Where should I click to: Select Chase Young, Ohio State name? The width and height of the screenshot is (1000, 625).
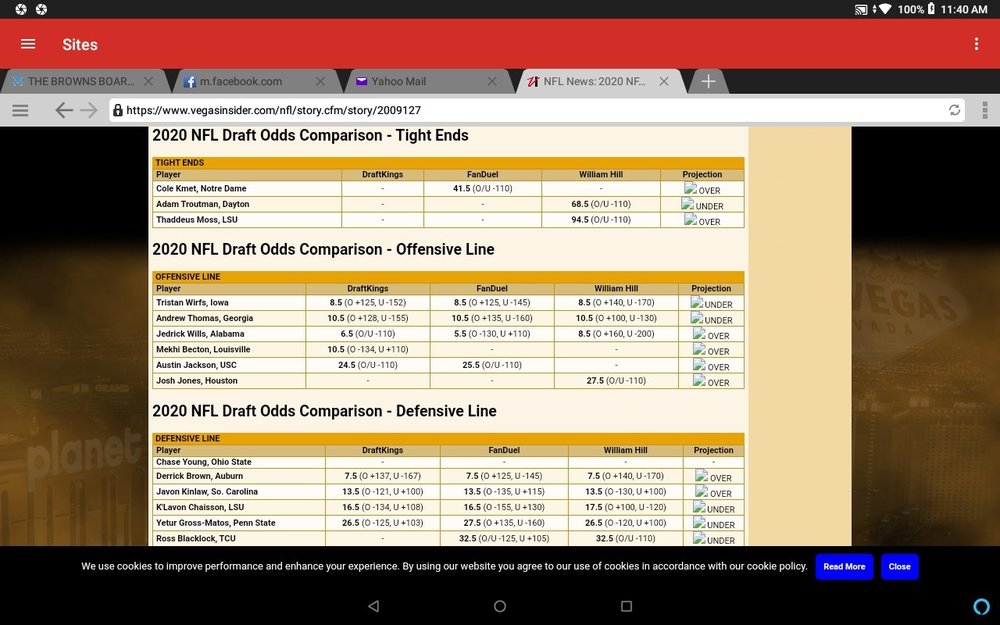pyautogui.click(x=203, y=462)
